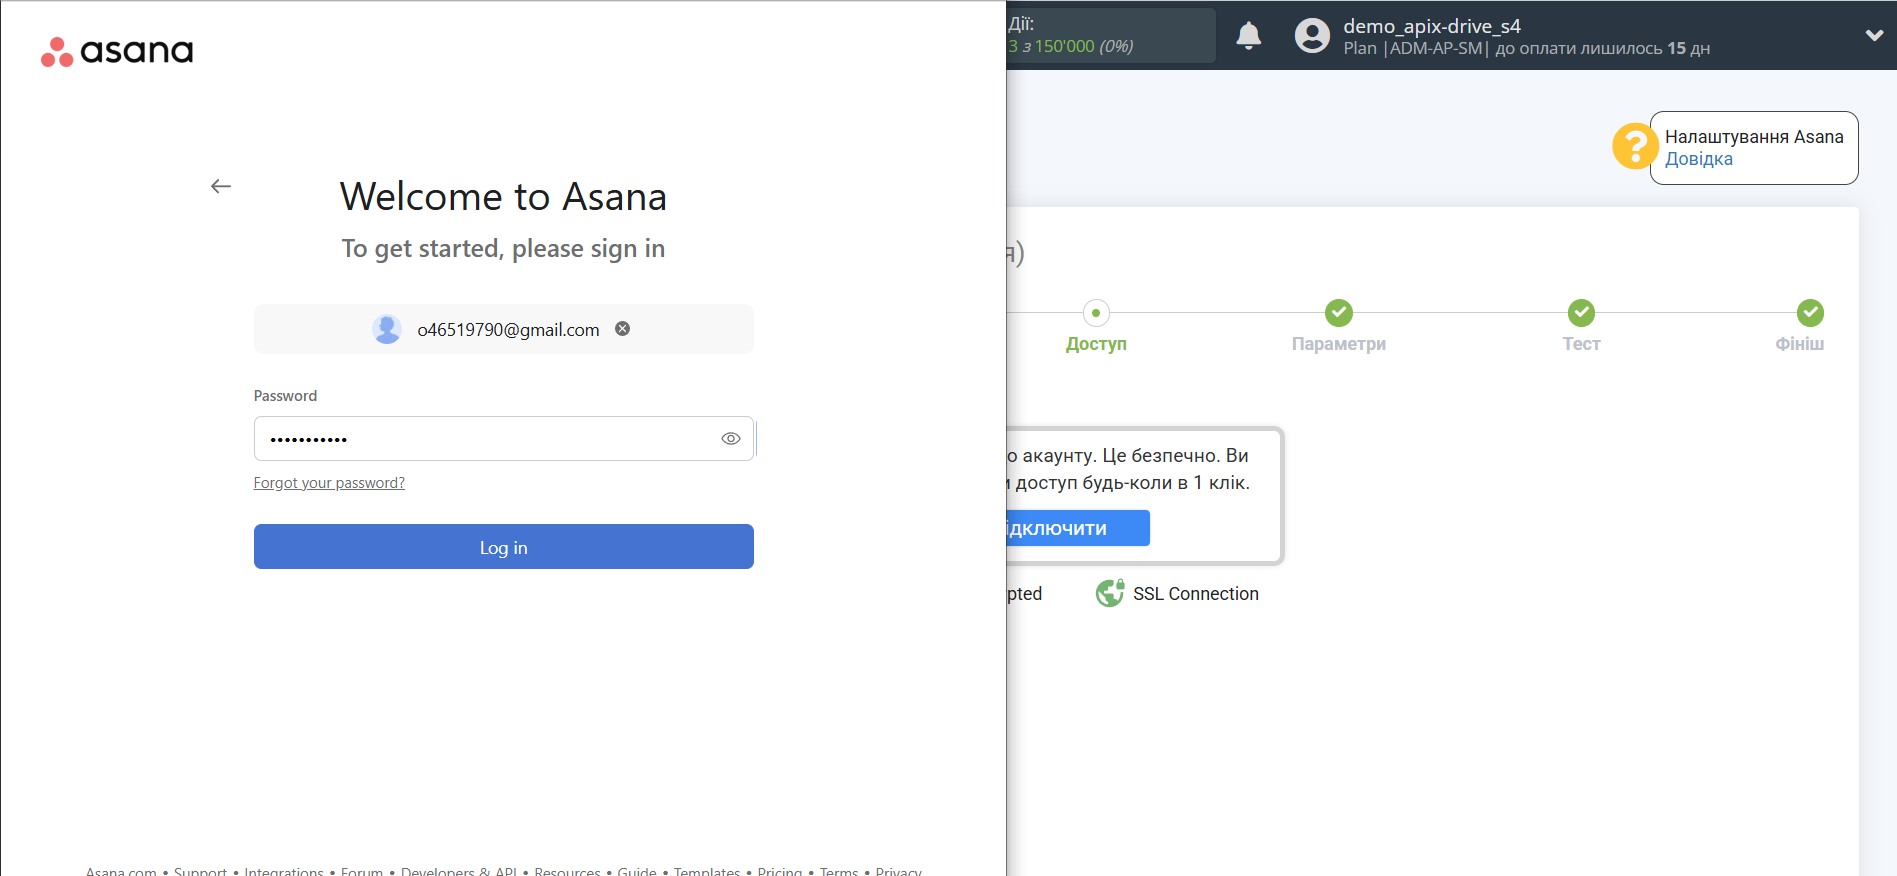Click the Тест green checkmark icon

1581,313
